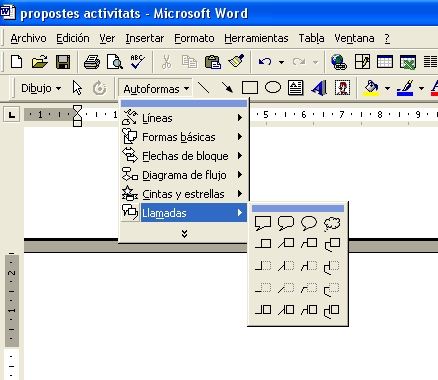The width and height of the screenshot is (438, 380).
Task: Select the Ellipse drawing tool
Action: click(273, 88)
